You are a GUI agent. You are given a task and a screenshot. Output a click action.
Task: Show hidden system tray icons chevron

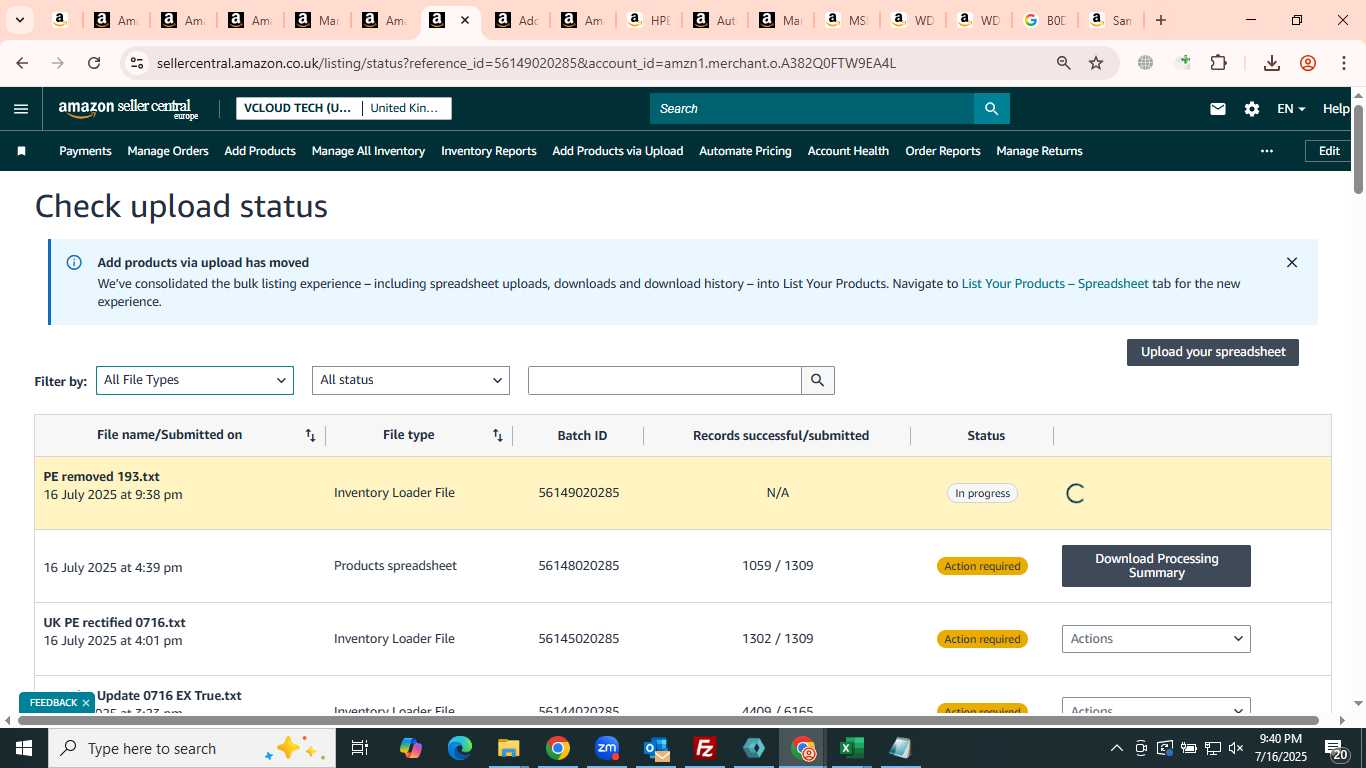1116,748
